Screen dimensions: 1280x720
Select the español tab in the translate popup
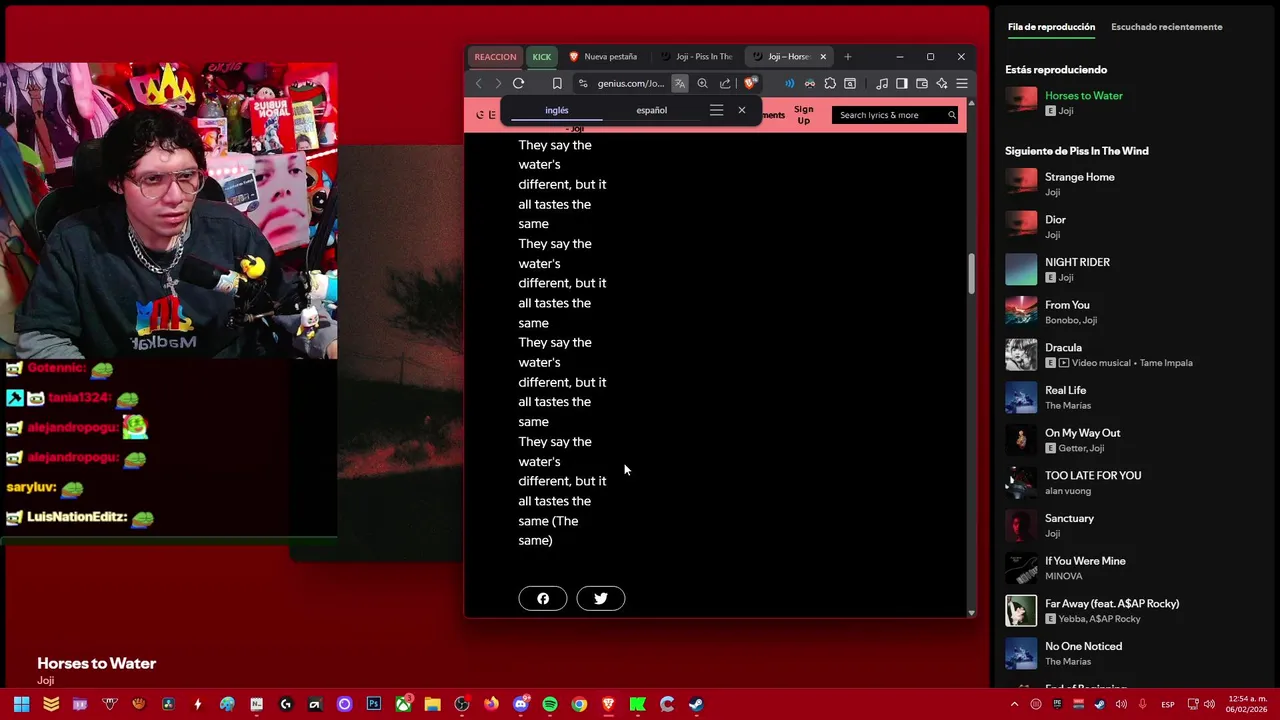(652, 110)
